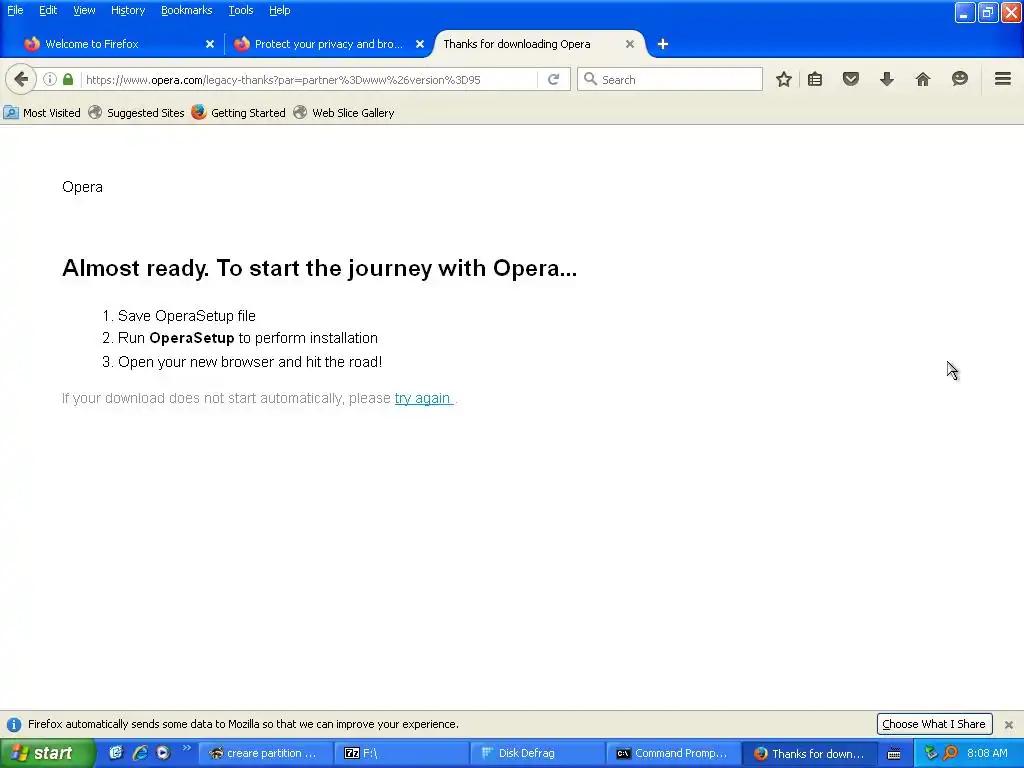Open the Getting Started bookmark
Screen dimensions: 1024x768
pyautogui.click(x=238, y=113)
